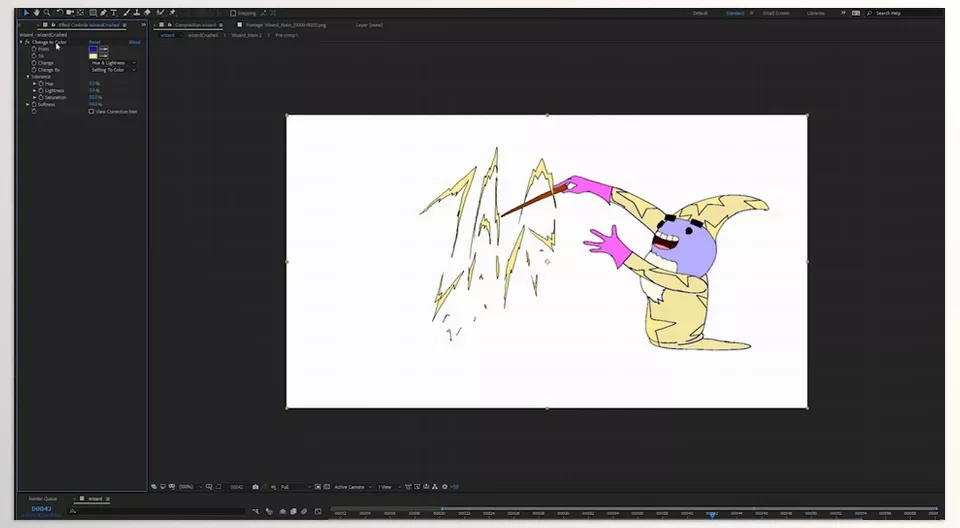Toggle stopwatch for Change By property
960x528 pixels.
(x=34, y=70)
